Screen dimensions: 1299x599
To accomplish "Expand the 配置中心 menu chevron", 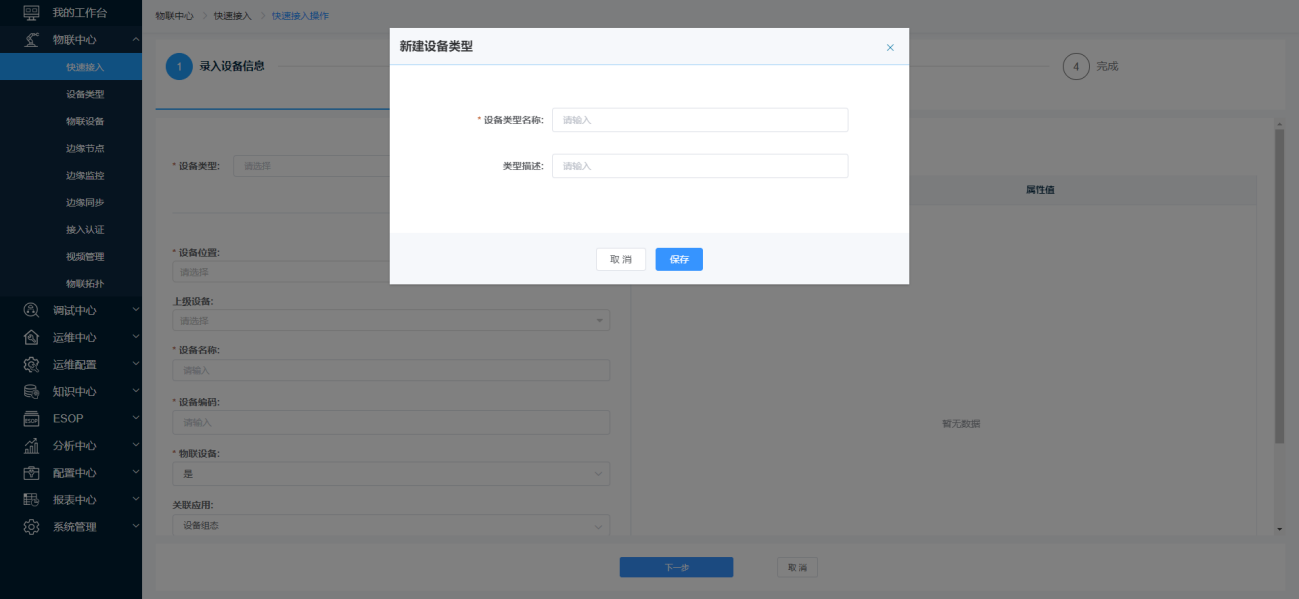I will (x=136, y=472).
